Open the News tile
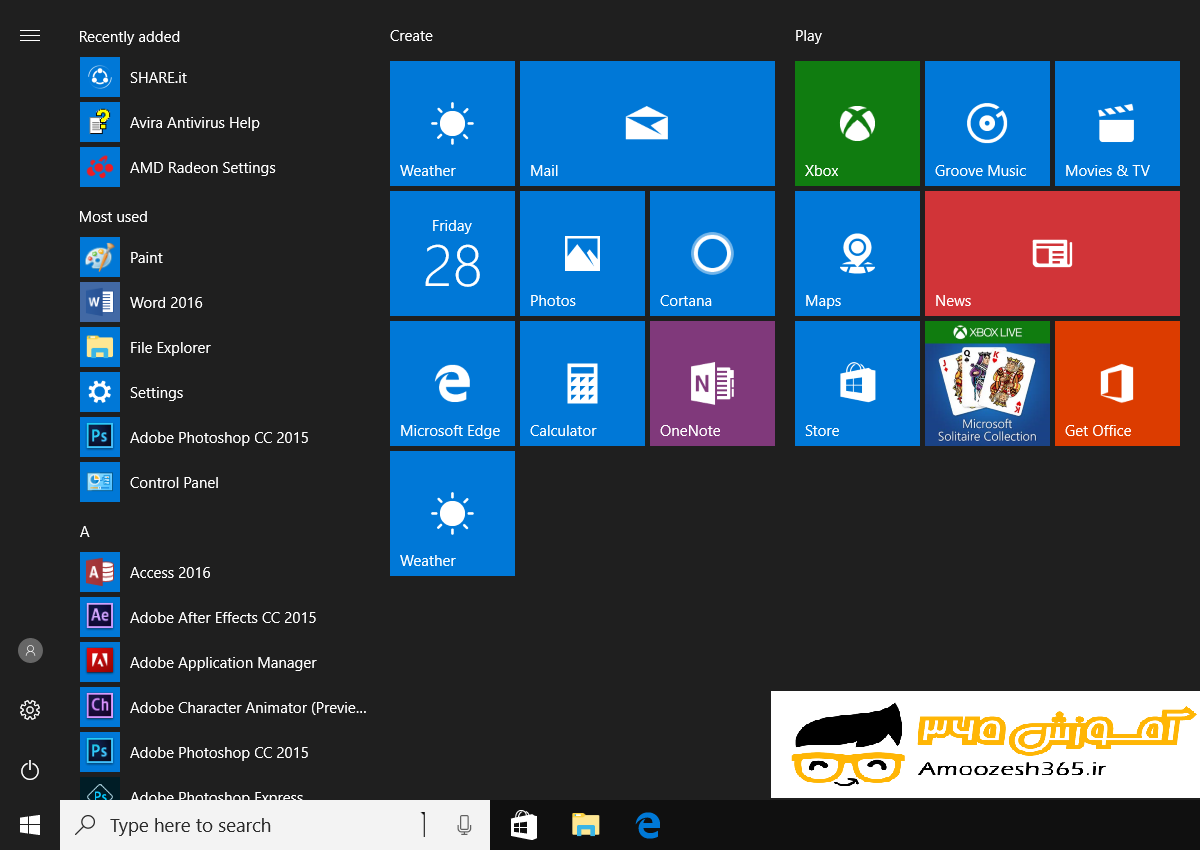This screenshot has width=1200, height=850. click(1052, 253)
